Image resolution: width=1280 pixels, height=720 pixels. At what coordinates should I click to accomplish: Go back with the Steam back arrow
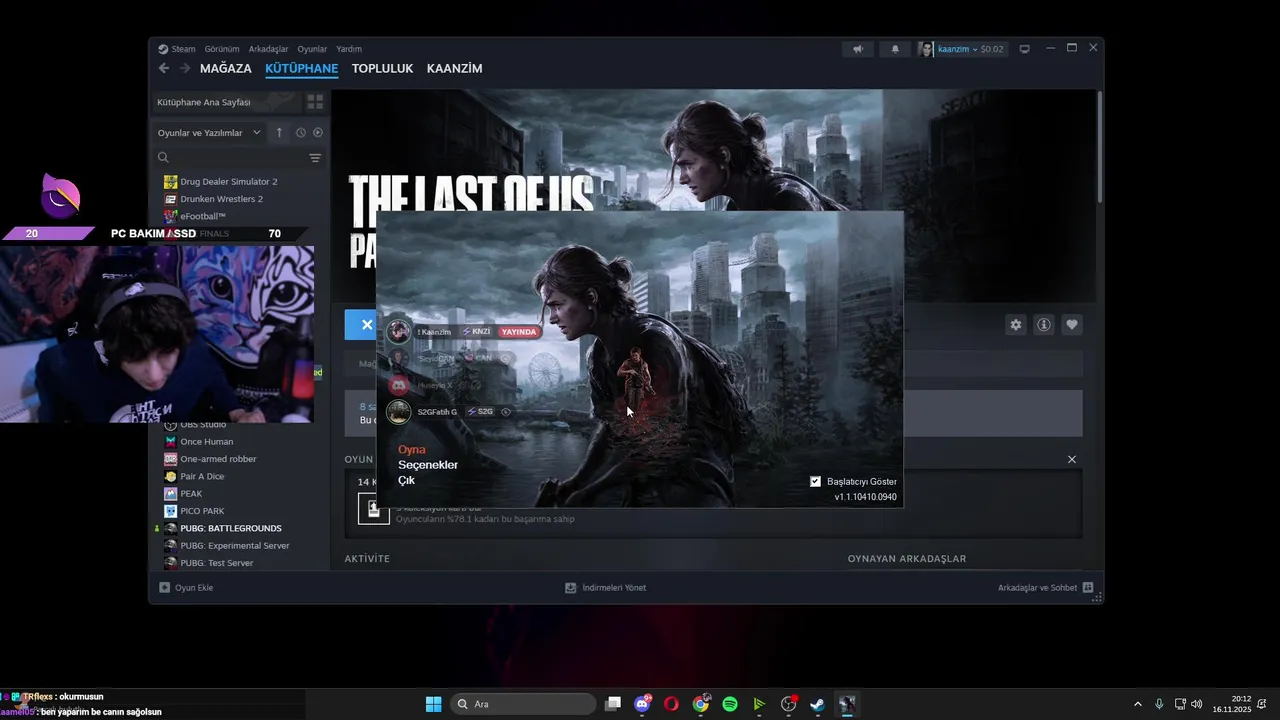(x=164, y=68)
